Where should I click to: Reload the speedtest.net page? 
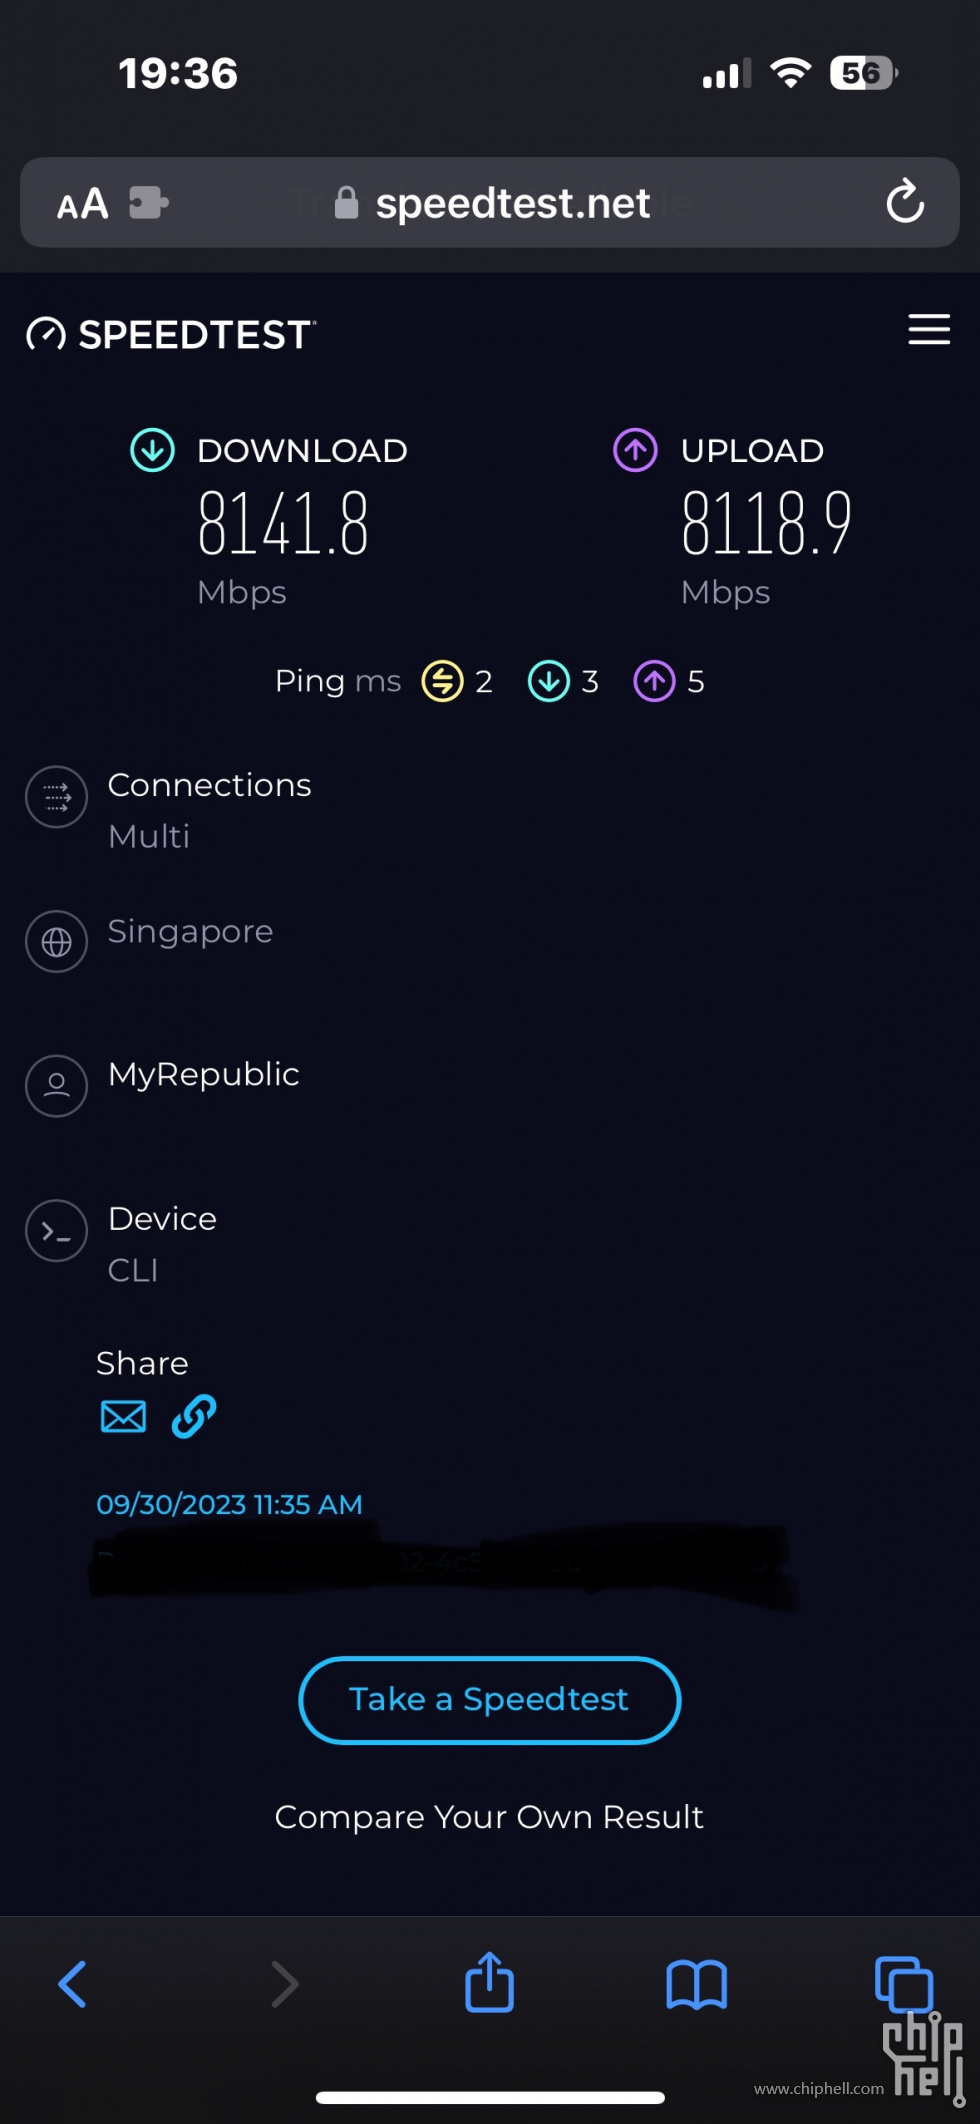coord(905,201)
